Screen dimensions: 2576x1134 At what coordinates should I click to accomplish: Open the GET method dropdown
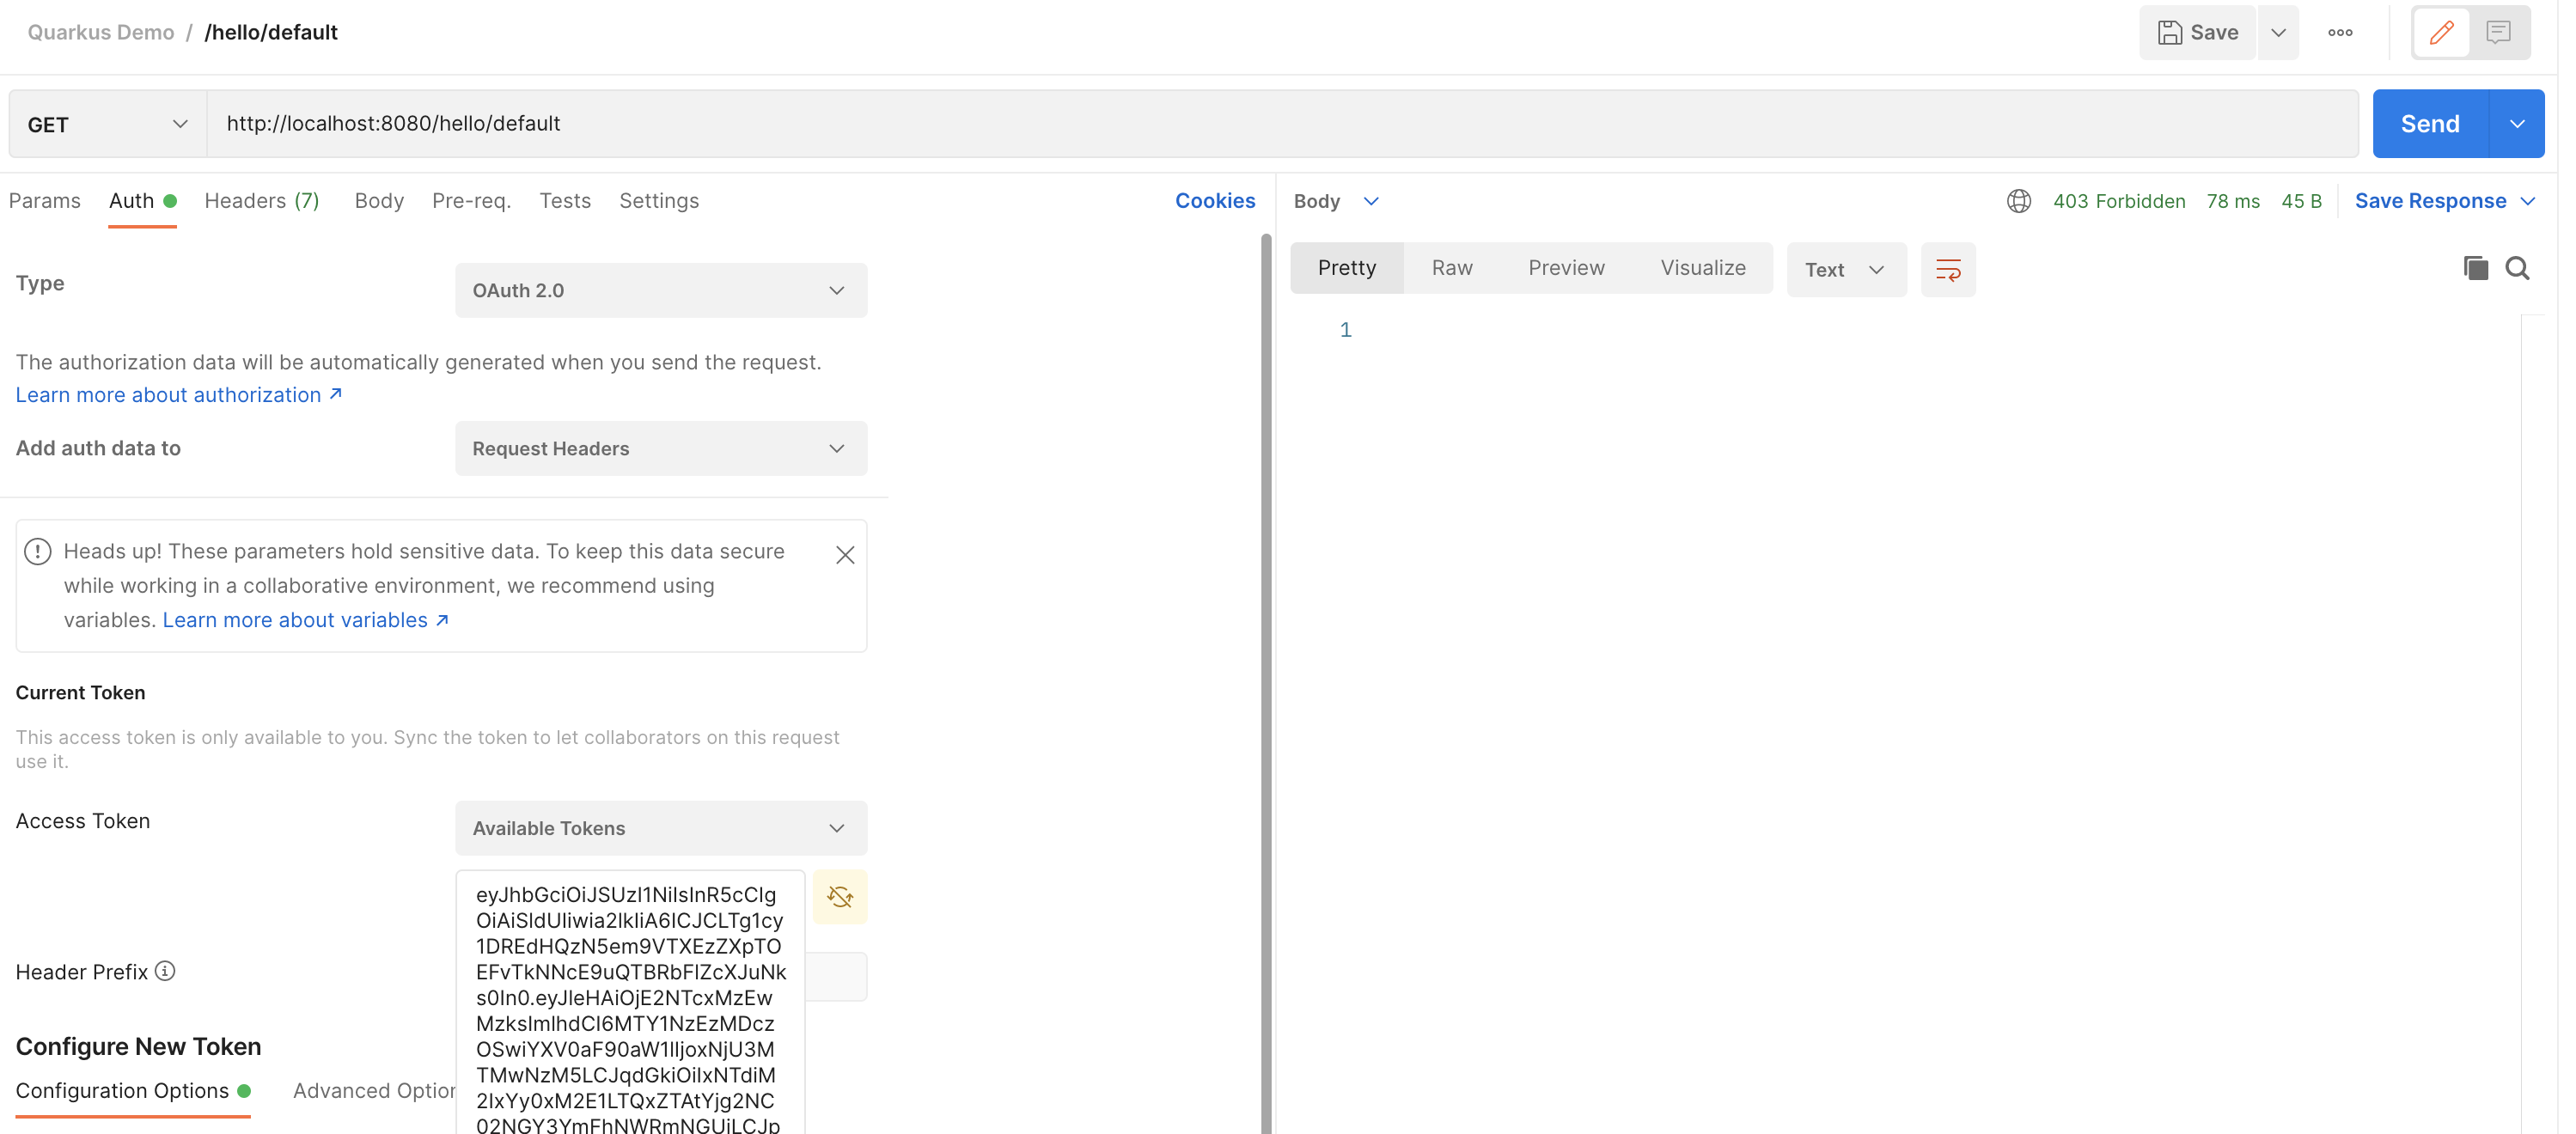pyautogui.click(x=107, y=124)
